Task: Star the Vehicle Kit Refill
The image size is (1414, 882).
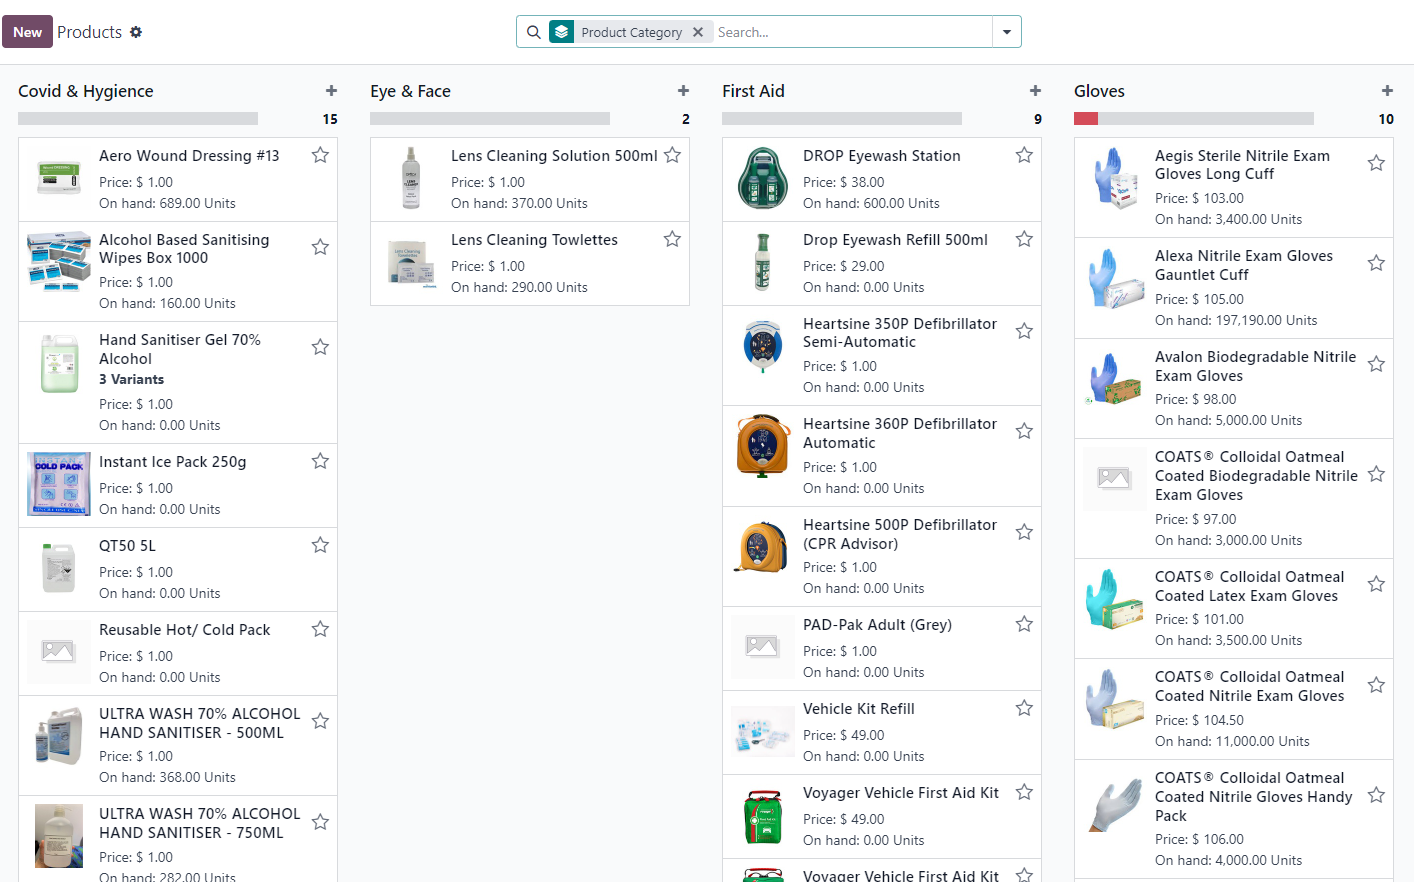Action: click(1024, 708)
